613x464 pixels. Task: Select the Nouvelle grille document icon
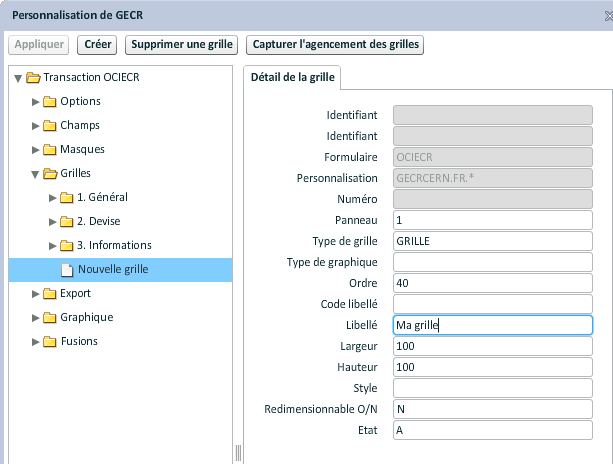pyautogui.click(x=67, y=269)
